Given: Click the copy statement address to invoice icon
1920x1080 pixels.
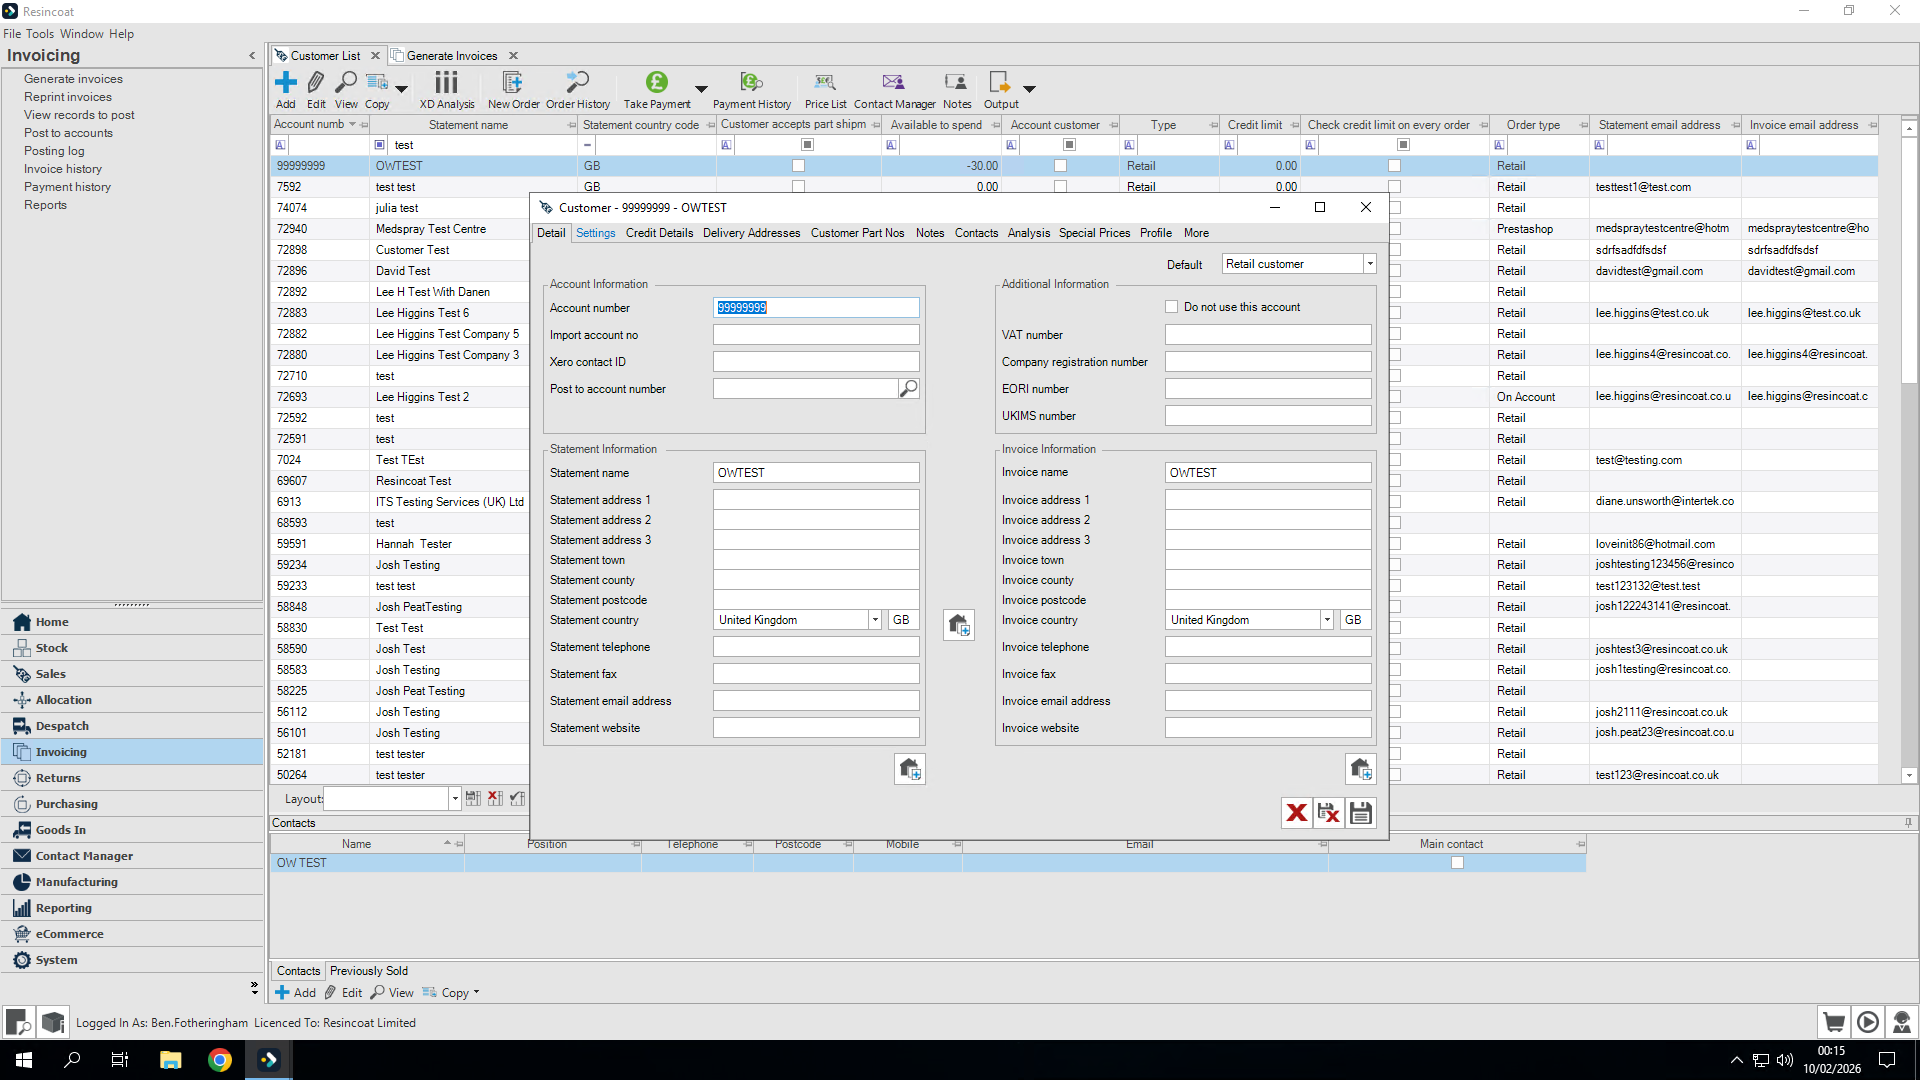Looking at the screenshot, I should [958, 625].
